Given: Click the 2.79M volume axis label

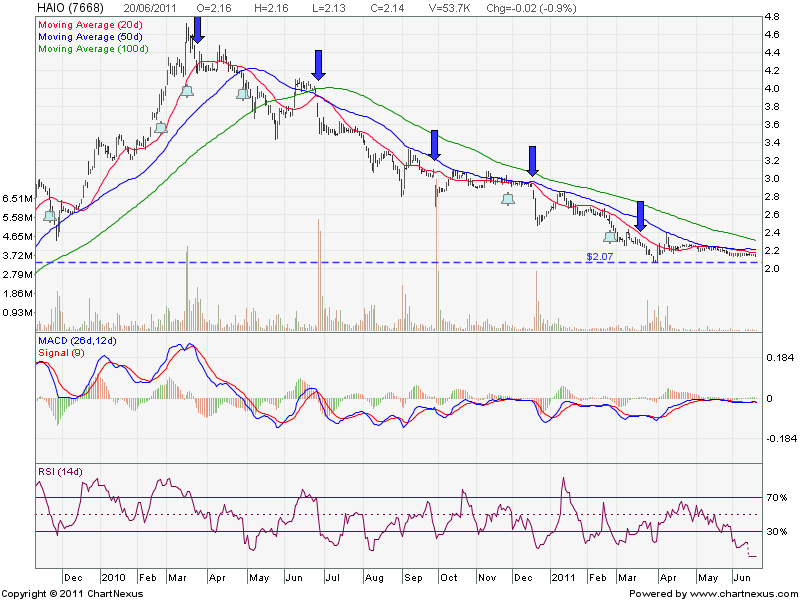Looking at the screenshot, I should [17, 274].
